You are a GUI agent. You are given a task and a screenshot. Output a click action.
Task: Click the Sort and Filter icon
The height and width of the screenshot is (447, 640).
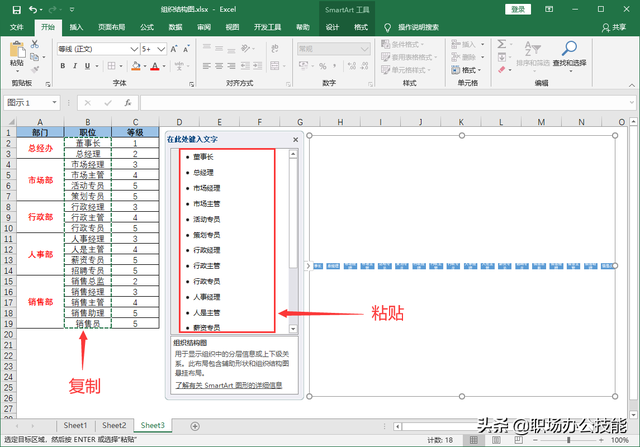(533, 53)
